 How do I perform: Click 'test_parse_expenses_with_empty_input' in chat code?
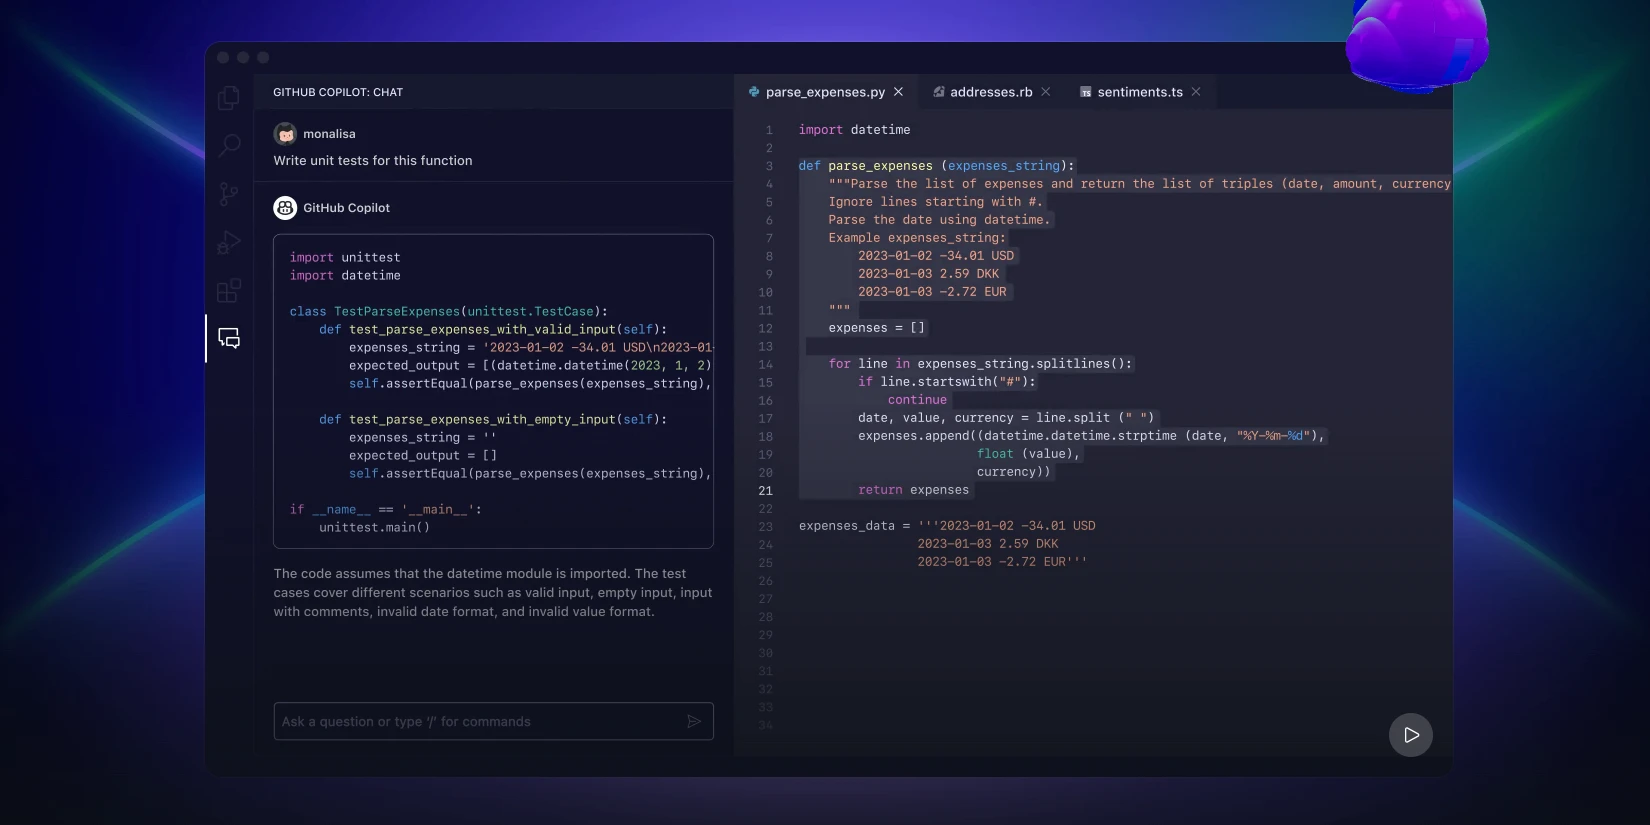coord(481,420)
